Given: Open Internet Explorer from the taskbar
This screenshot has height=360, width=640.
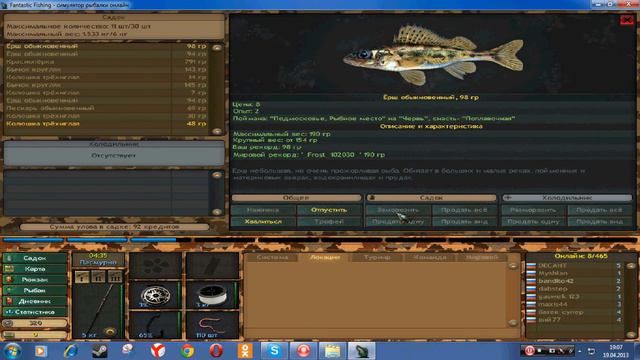Looking at the screenshot, I should coord(70,351).
